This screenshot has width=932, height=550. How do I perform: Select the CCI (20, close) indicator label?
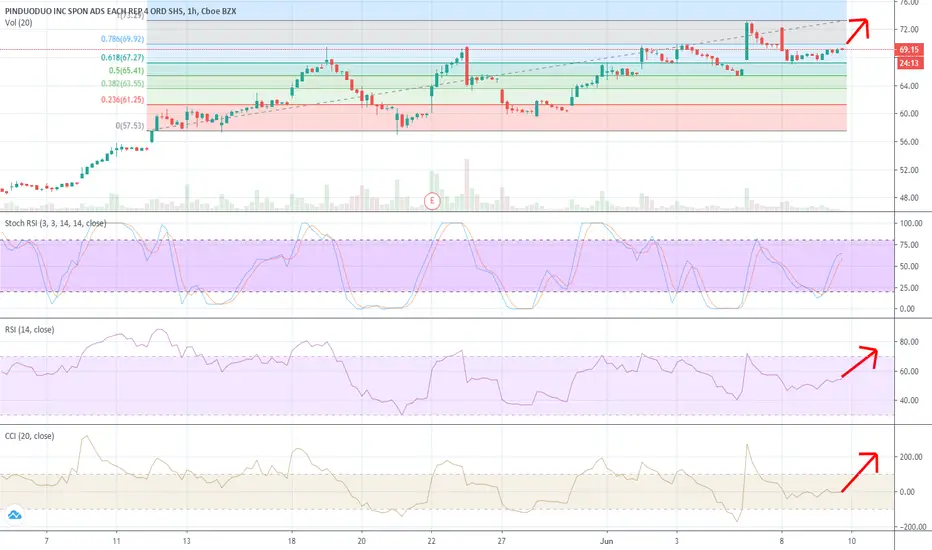click(29, 436)
